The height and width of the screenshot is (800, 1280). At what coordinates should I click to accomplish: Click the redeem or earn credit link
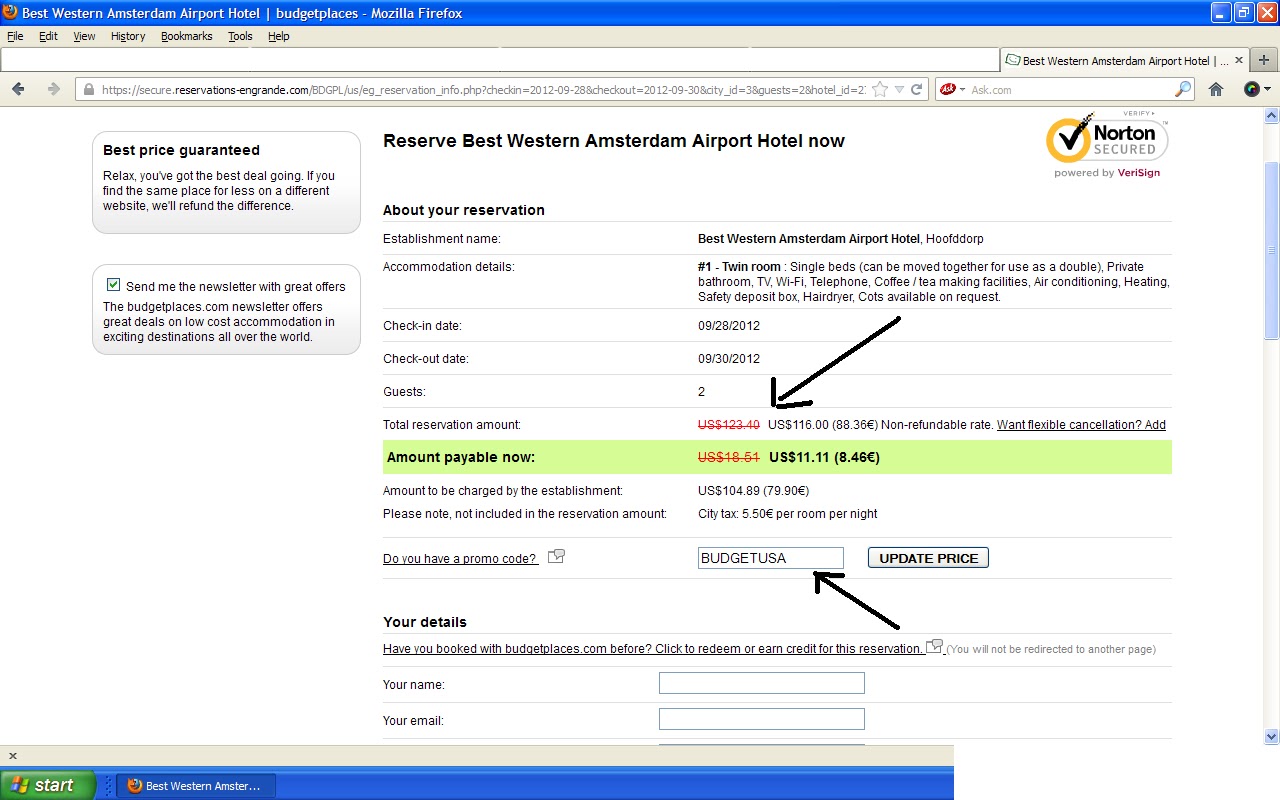tap(653, 649)
